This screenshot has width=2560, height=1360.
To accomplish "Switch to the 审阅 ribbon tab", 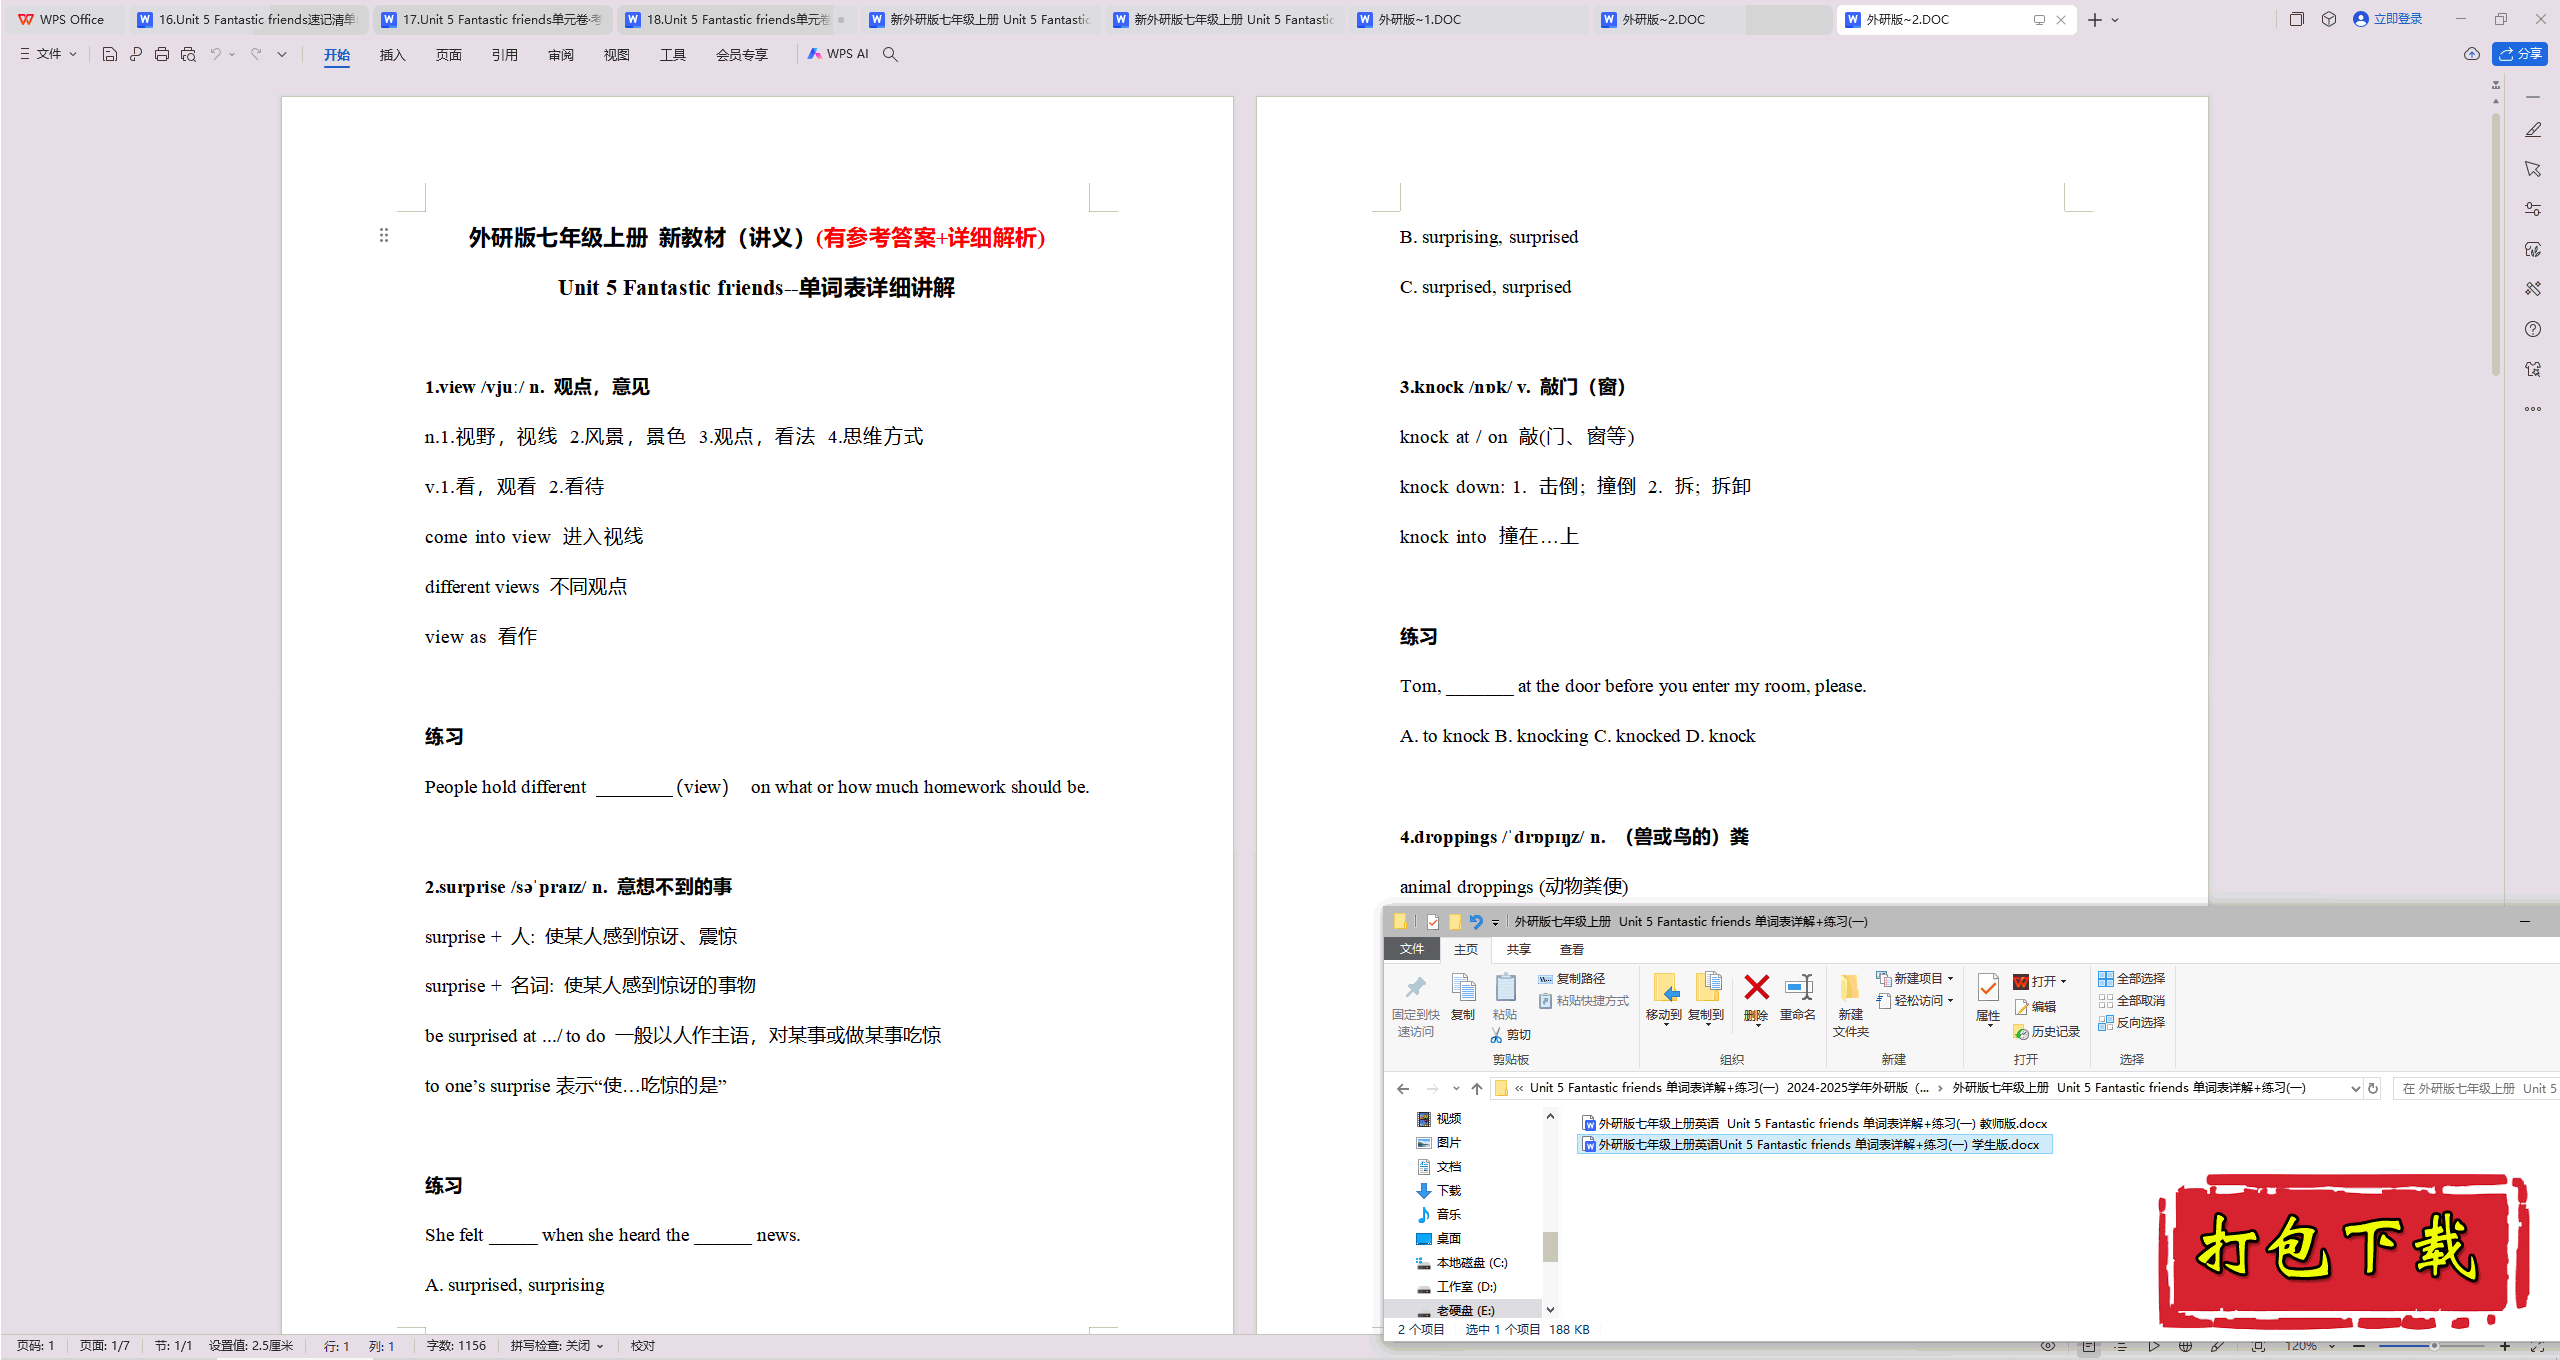I will pos(560,55).
